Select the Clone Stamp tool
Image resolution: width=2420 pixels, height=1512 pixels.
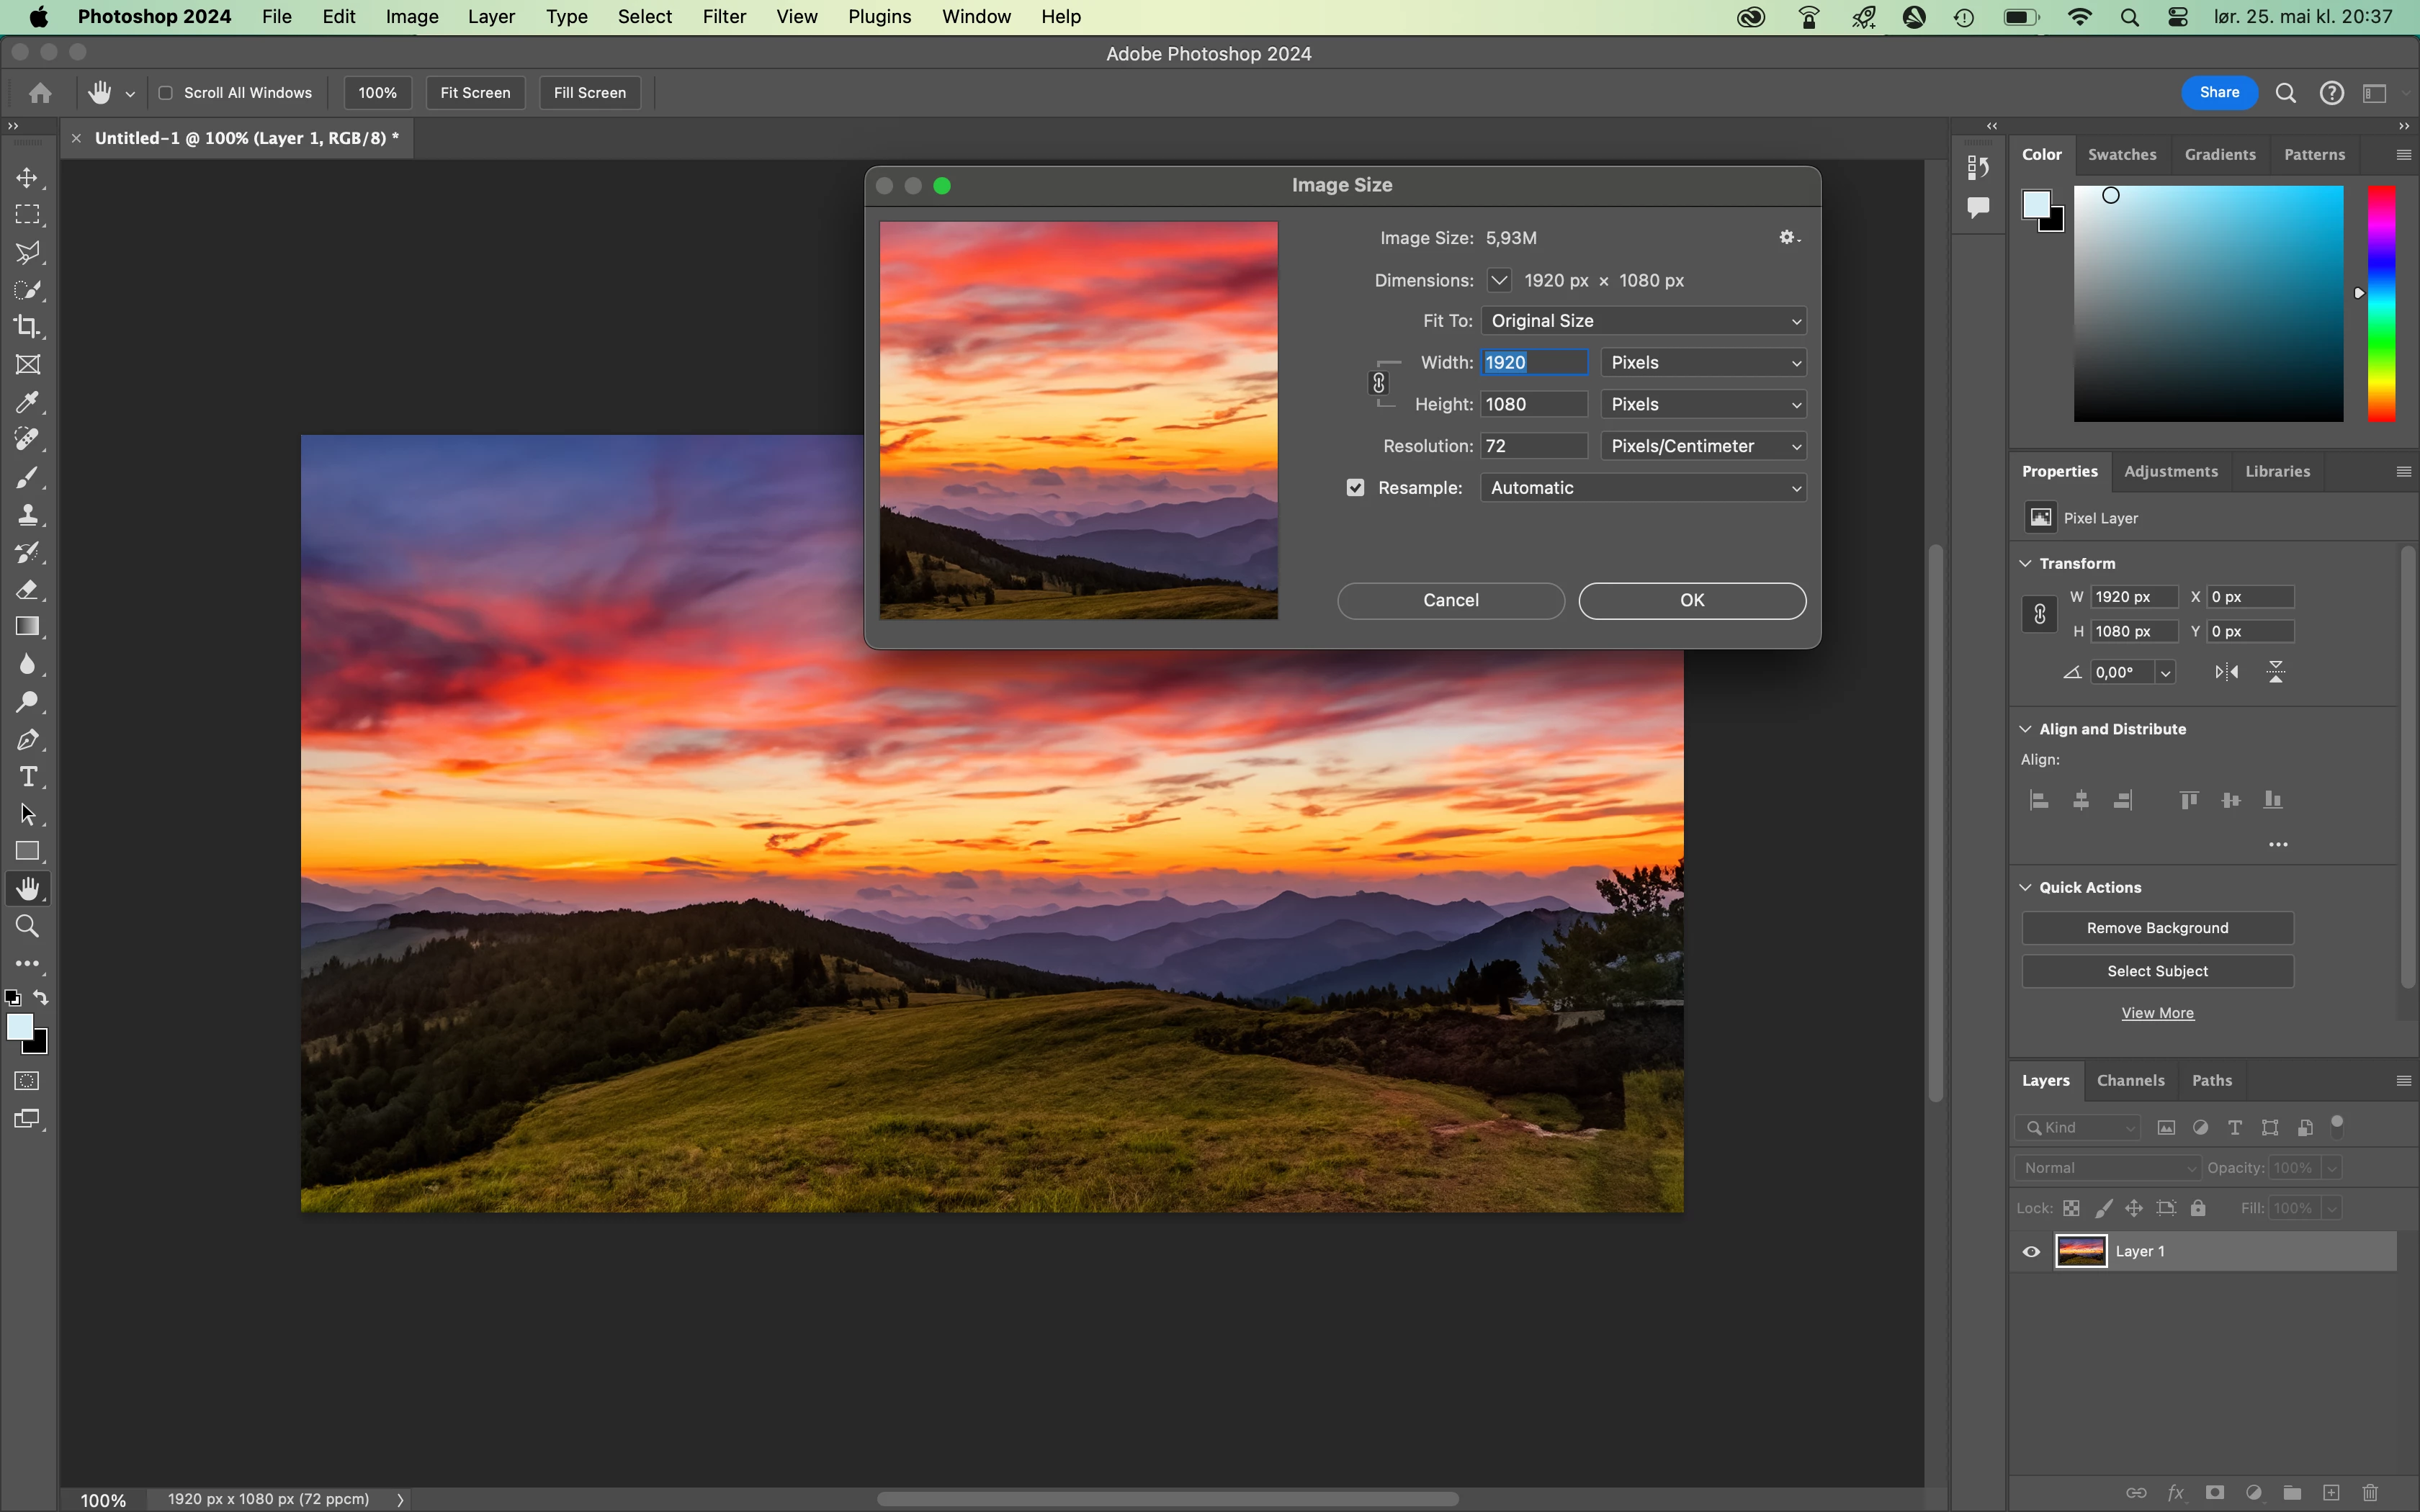pos(27,515)
